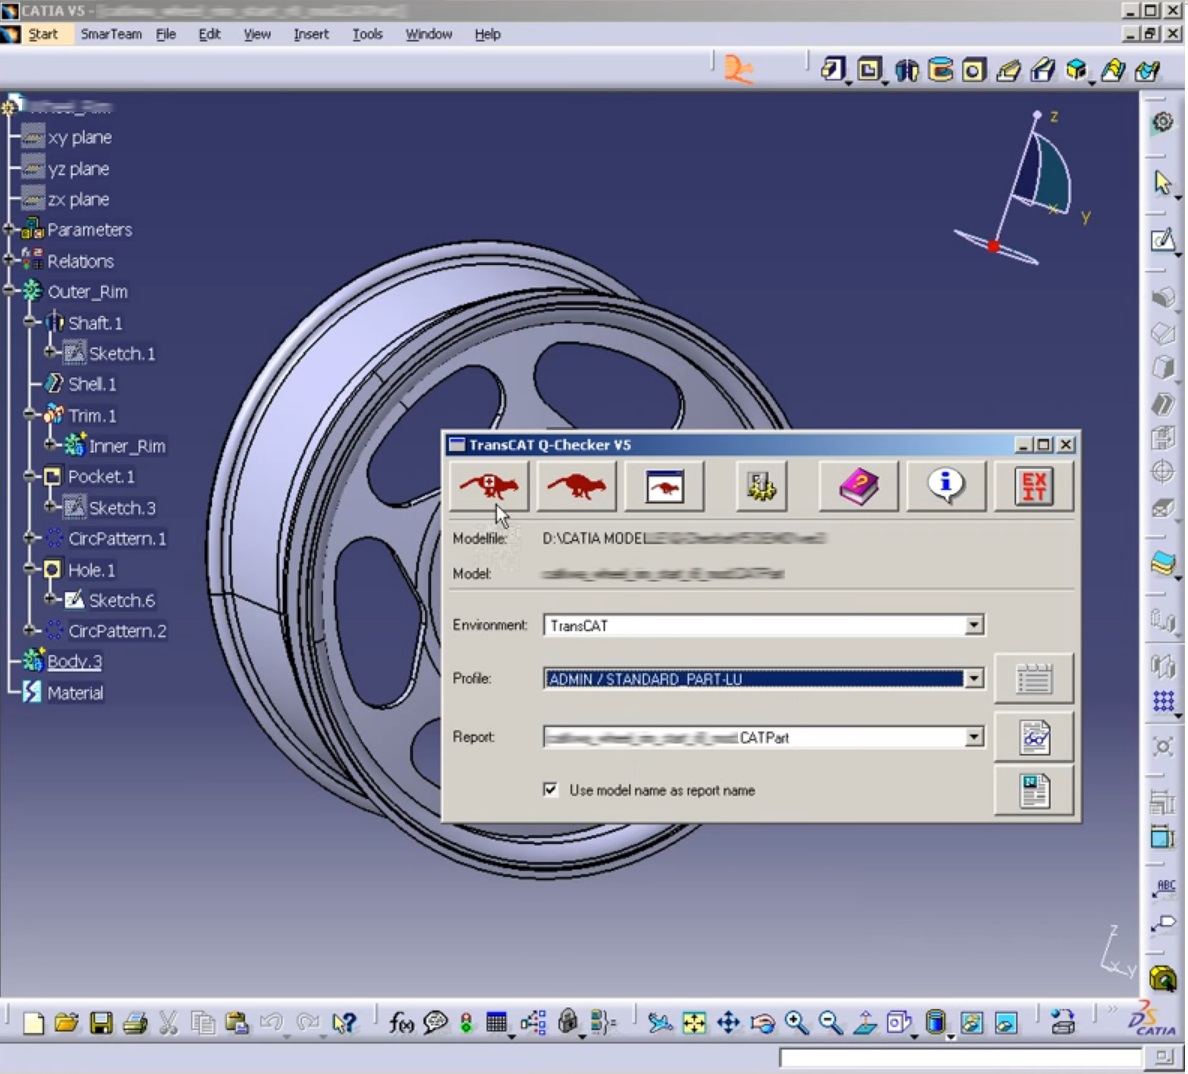Click the Select arrow tool in right toolbar
This screenshot has width=1188, height=1074.
[x=1163, y=183]
